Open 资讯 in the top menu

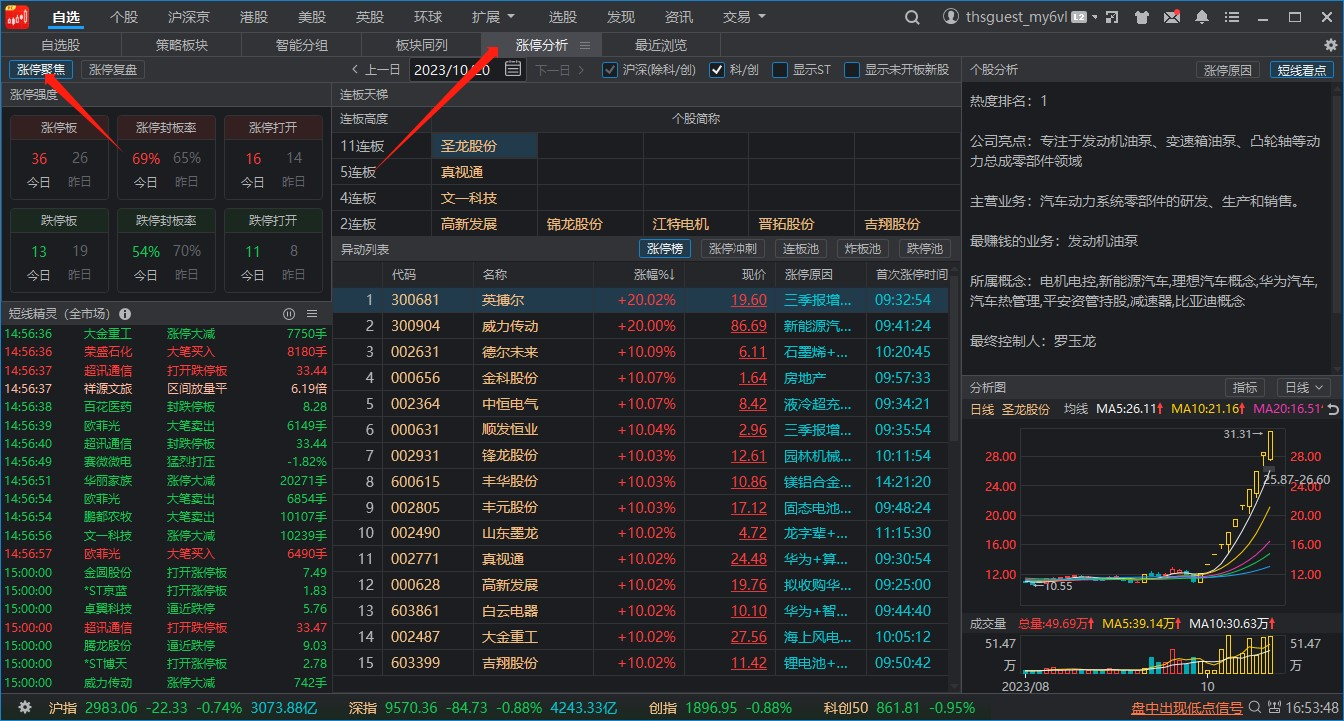coord(679,17)
